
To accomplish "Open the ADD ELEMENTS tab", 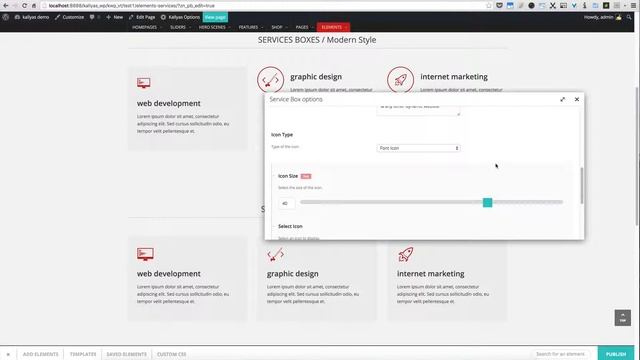I will coord(40,354).
